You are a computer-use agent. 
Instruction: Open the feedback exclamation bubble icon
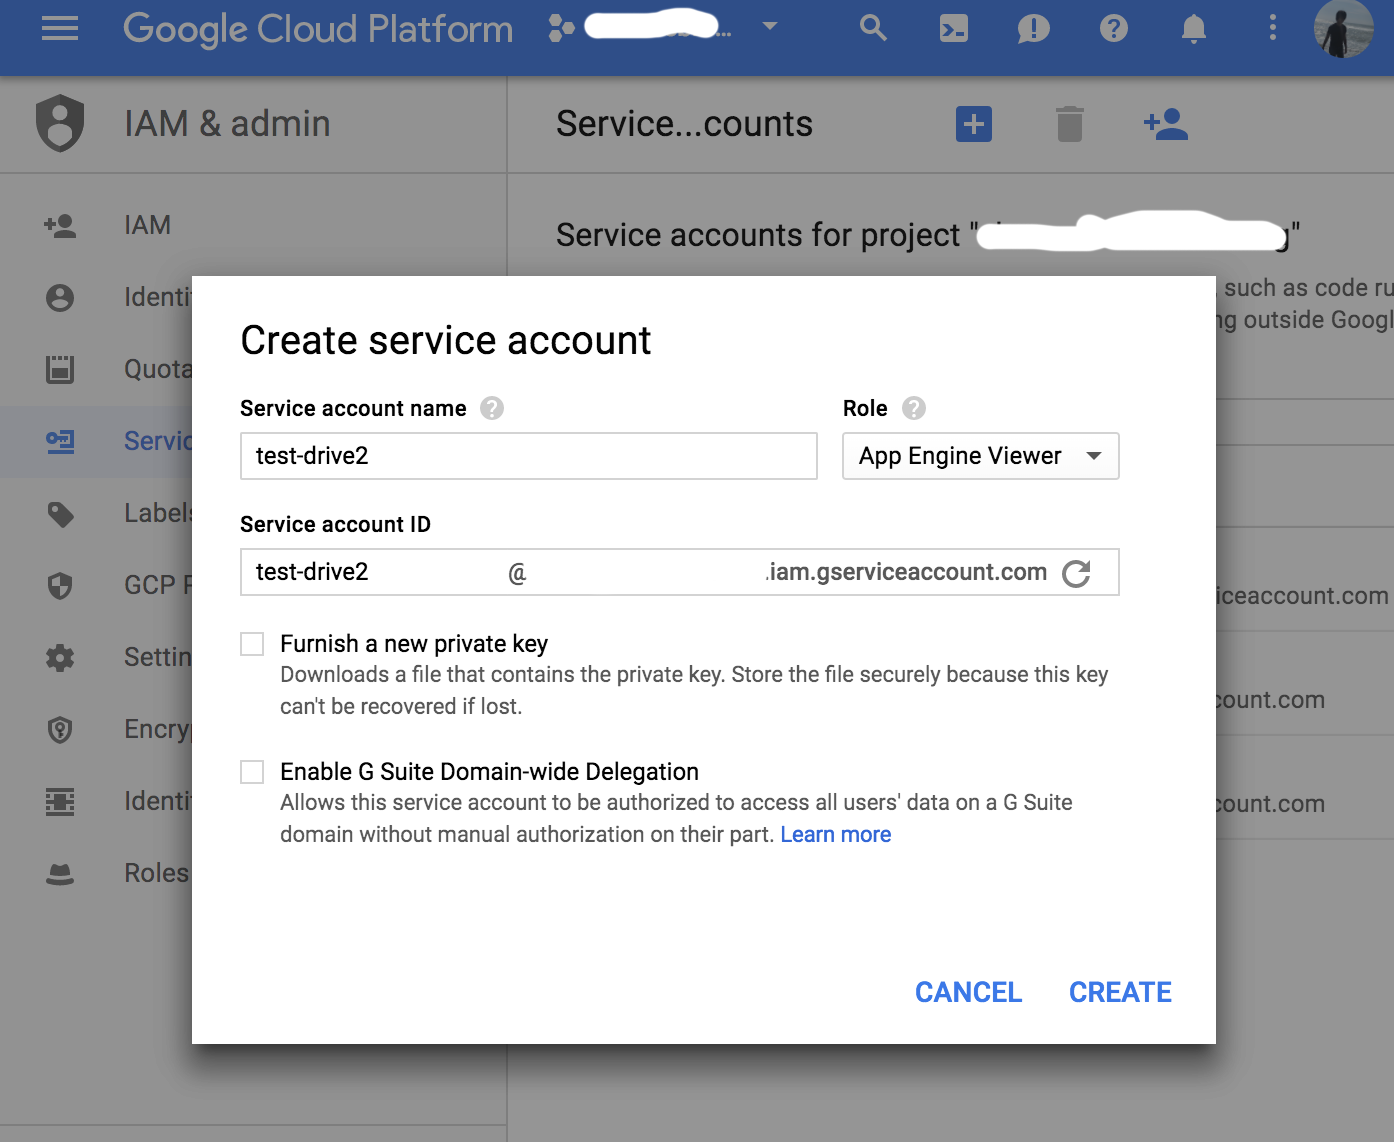(x=1033, y=29)
